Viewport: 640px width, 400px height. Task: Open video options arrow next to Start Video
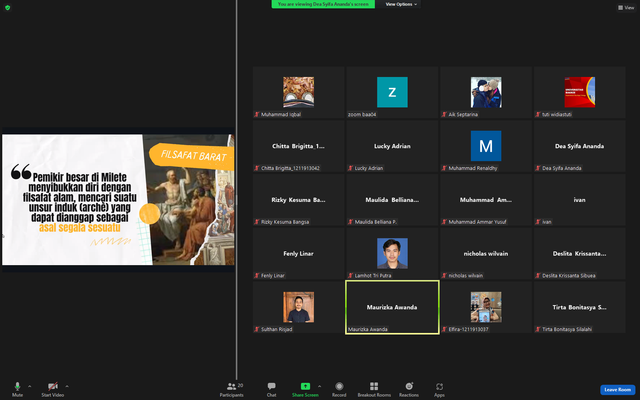pos(67,386)
